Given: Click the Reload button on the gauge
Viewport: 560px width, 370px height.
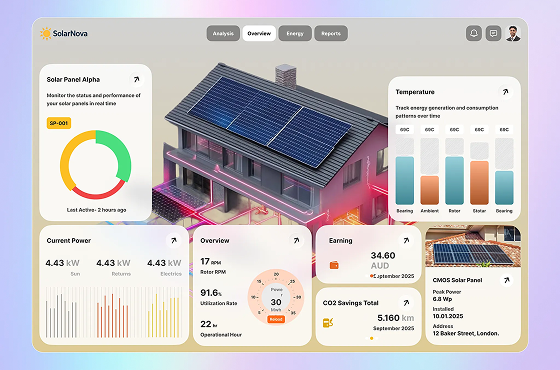Looking at the screenshot, I should [x=276, y=319].
